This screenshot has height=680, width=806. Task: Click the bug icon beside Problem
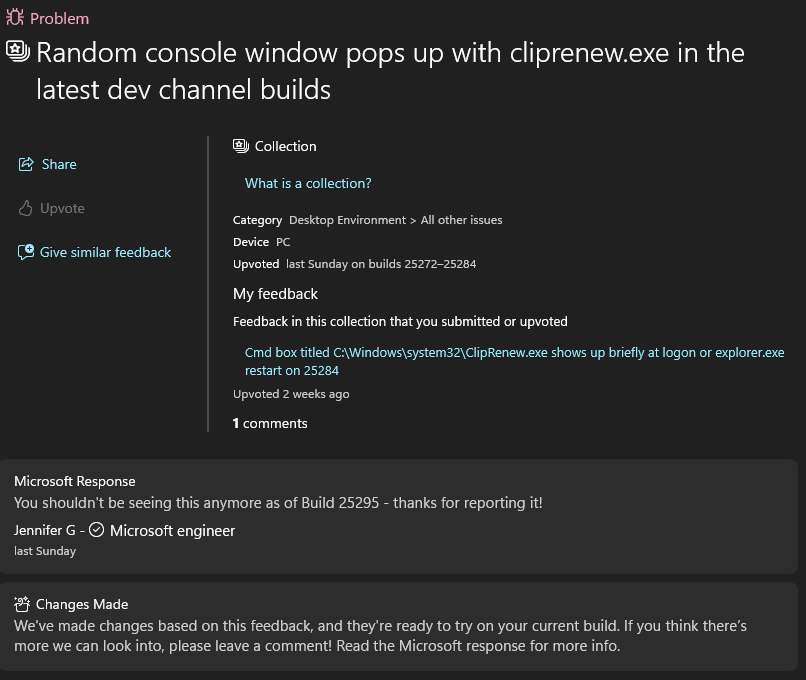[x=15, y=18]
